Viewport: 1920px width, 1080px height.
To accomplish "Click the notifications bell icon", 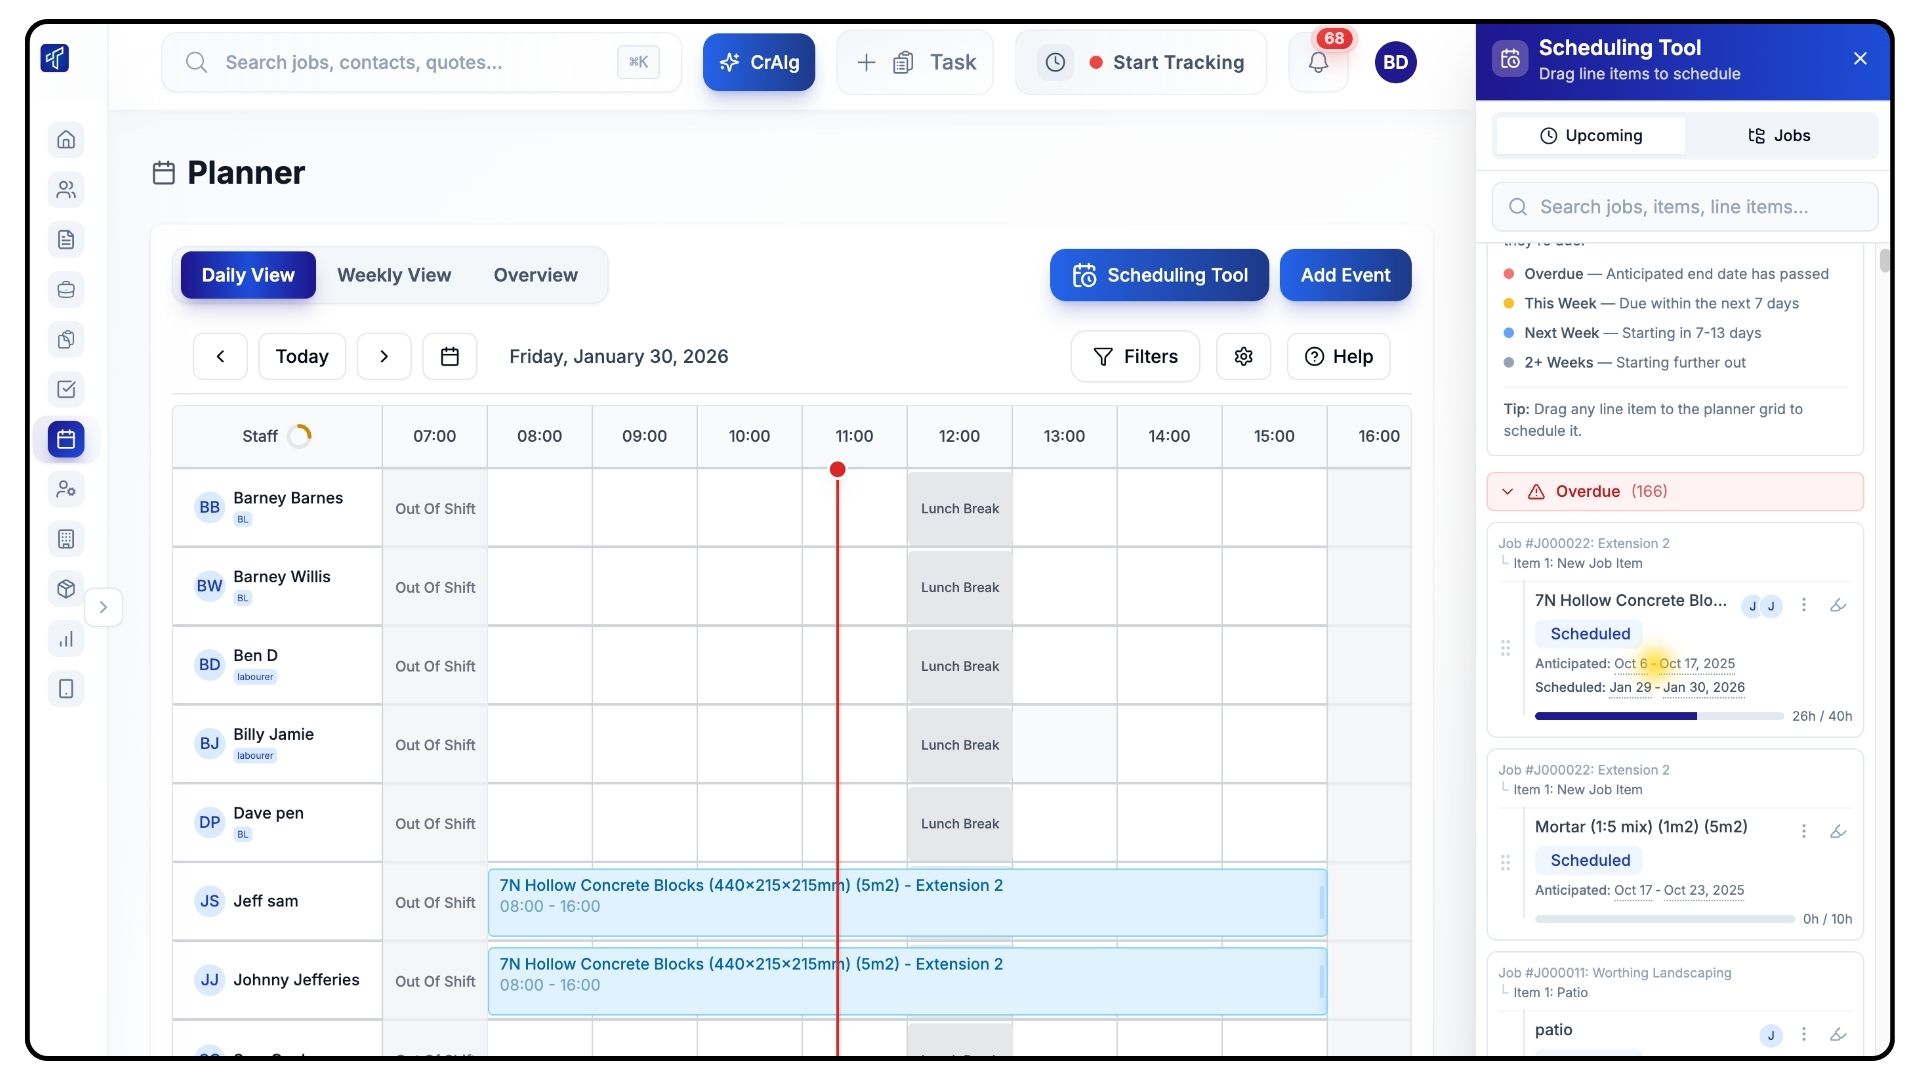I will point(1318,63).
